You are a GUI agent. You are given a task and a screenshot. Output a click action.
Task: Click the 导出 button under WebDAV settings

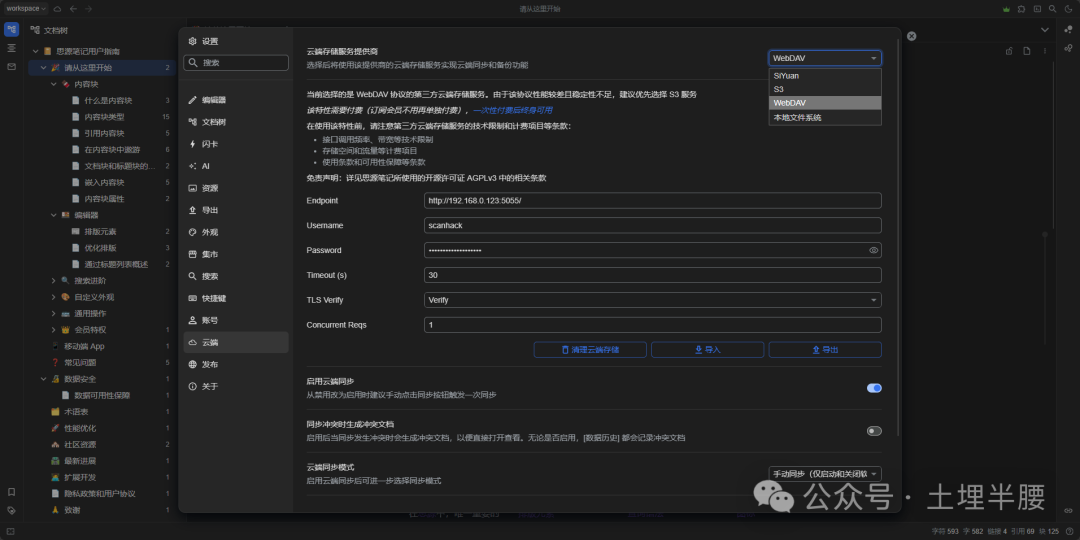pos(825,350)
